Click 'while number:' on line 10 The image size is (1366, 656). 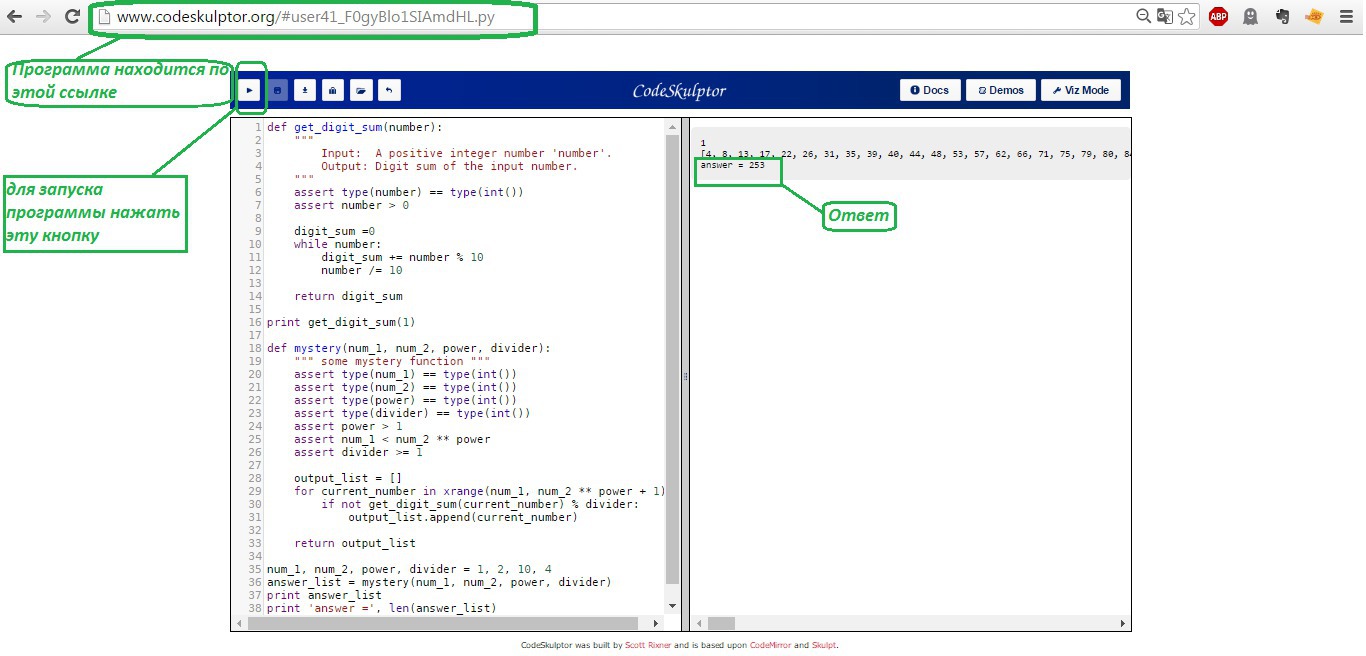tap(337, 244)
